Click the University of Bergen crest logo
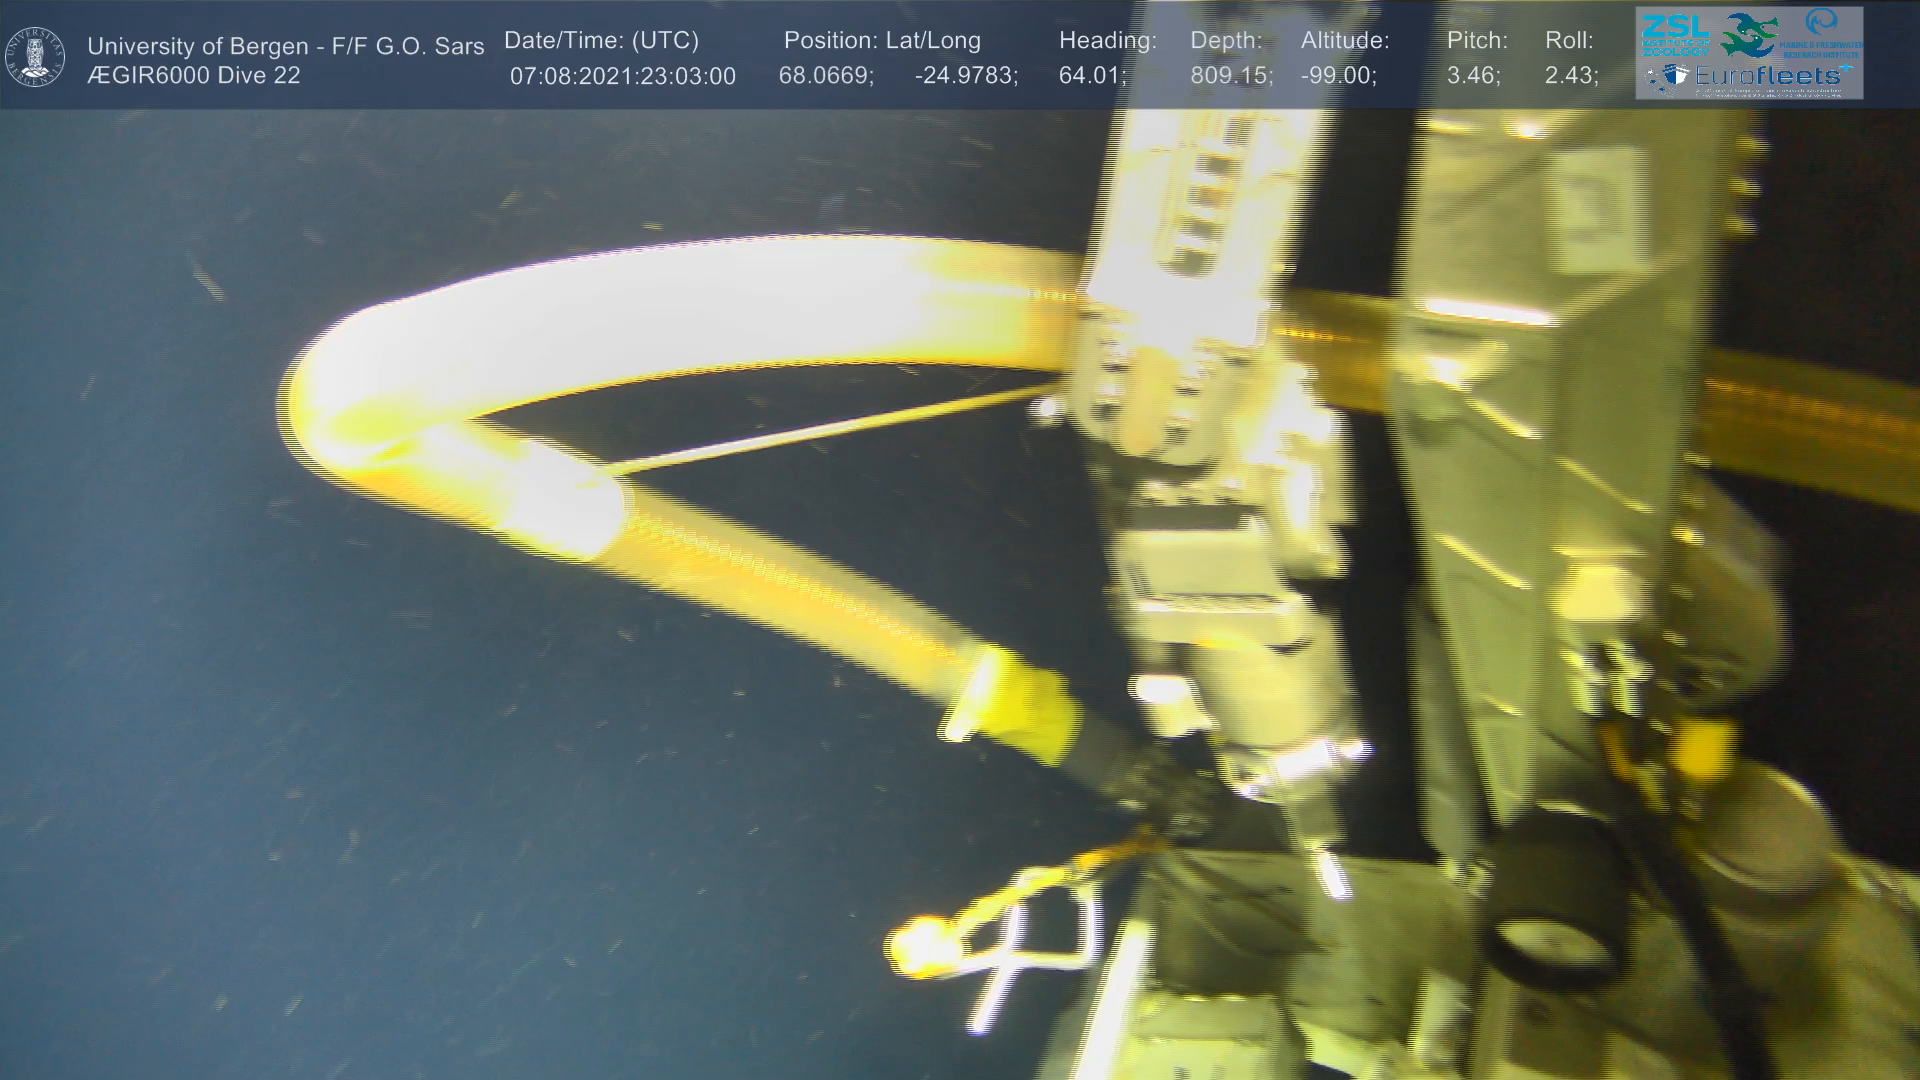 pyautogui.click(x=35, y=57)
